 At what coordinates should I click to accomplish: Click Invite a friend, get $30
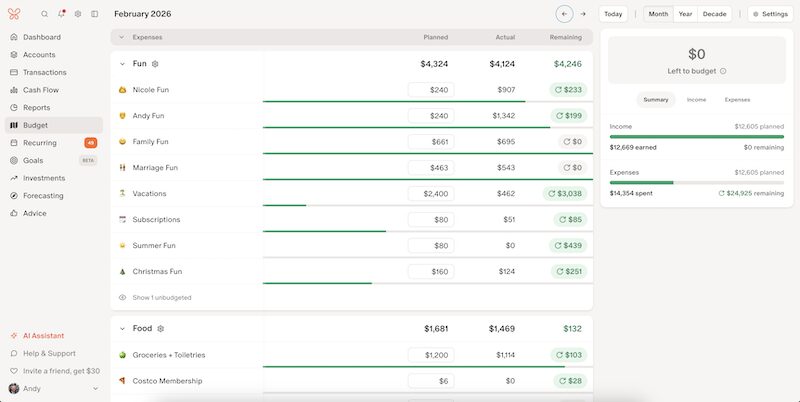pos(54,371)
